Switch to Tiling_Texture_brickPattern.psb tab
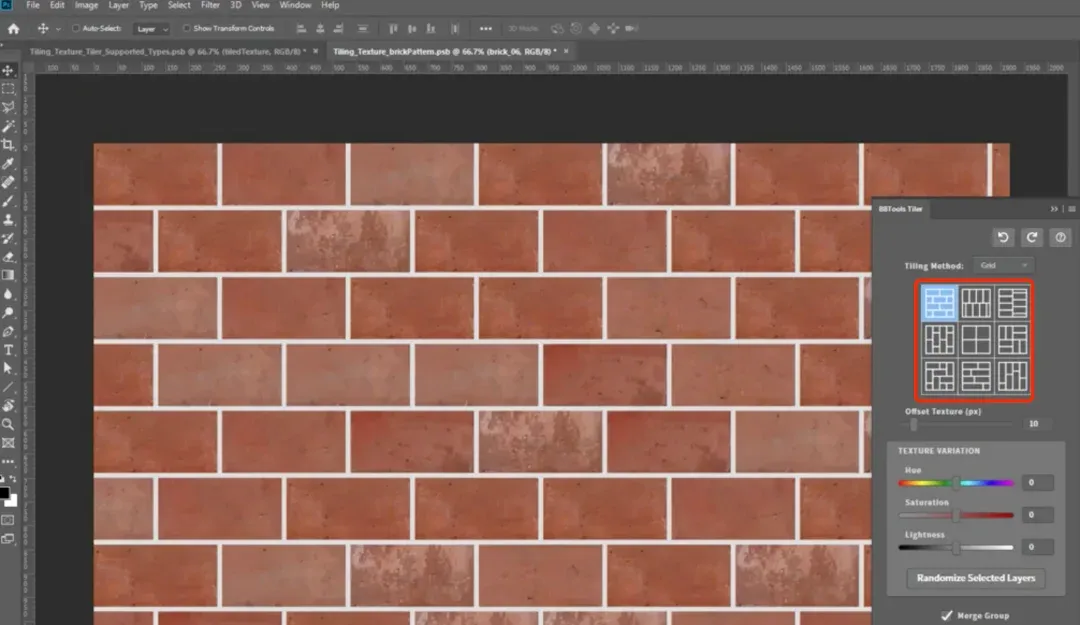 444,51
